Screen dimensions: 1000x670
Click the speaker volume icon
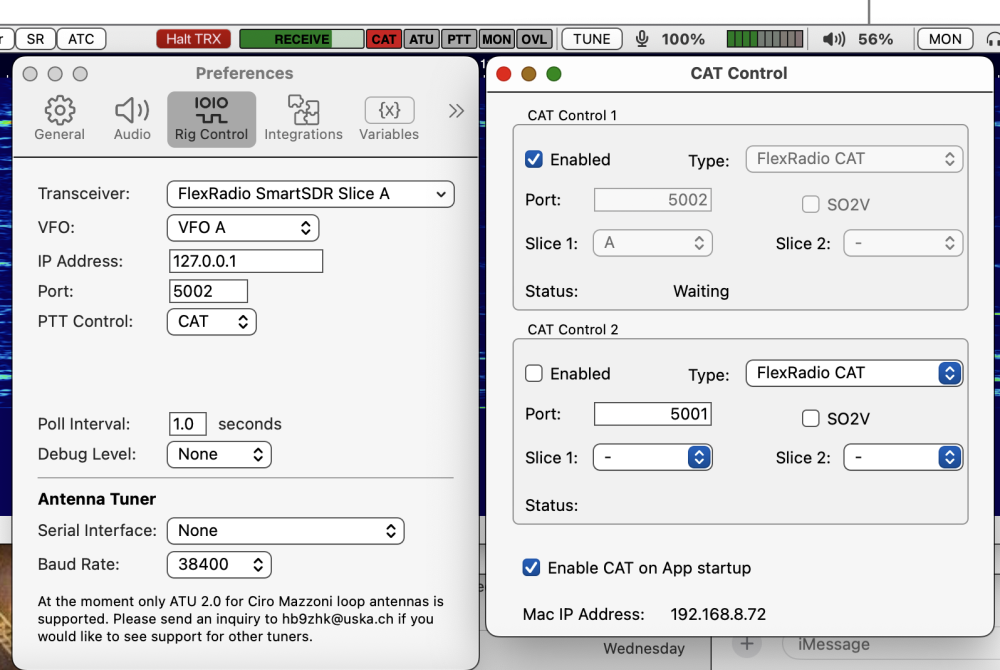click(834, 39)
